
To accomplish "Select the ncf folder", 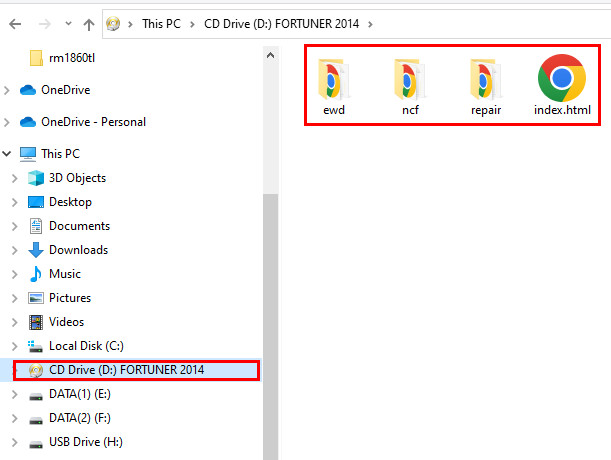I will pyautogui.click(x=410, y=87).
